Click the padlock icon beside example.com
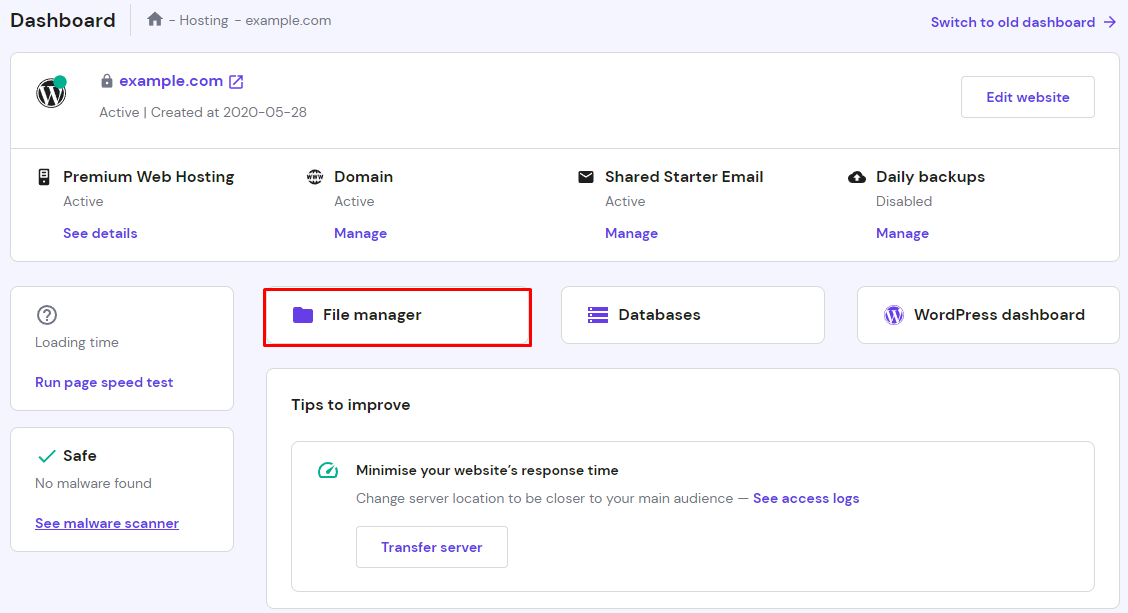Screen dimensions: 1128x613 click(x=105, y=80)
